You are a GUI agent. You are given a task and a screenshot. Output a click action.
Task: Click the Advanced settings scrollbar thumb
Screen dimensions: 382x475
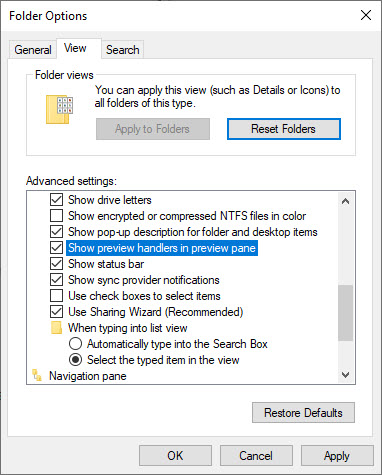pos(345,313)
